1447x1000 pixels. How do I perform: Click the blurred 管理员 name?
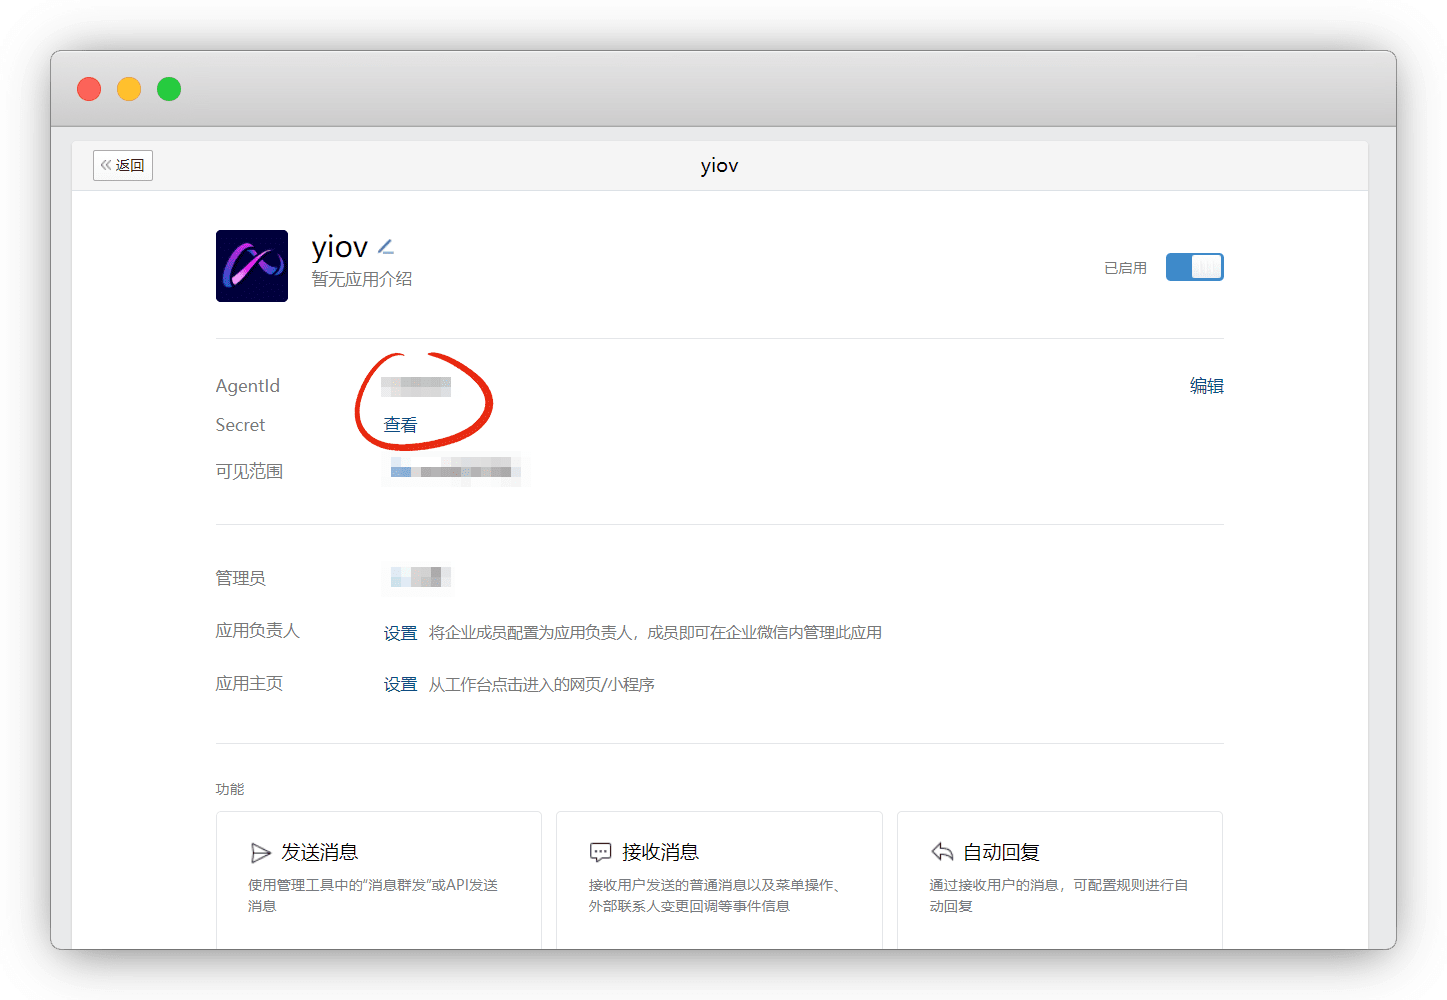click(420, 577)
